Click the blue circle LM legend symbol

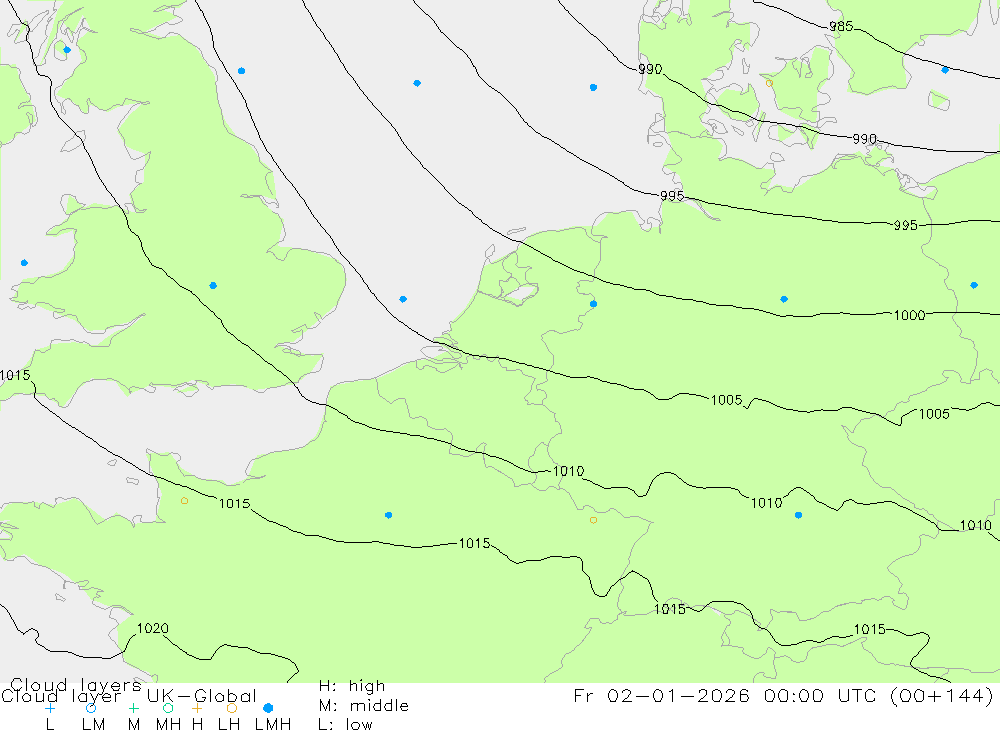click(x=91, y=708)
